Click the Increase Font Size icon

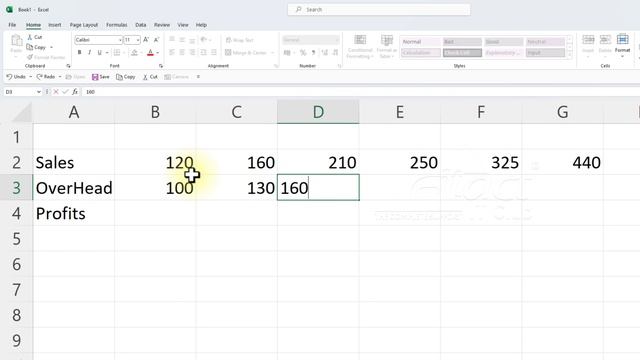[x=146, y=40]
